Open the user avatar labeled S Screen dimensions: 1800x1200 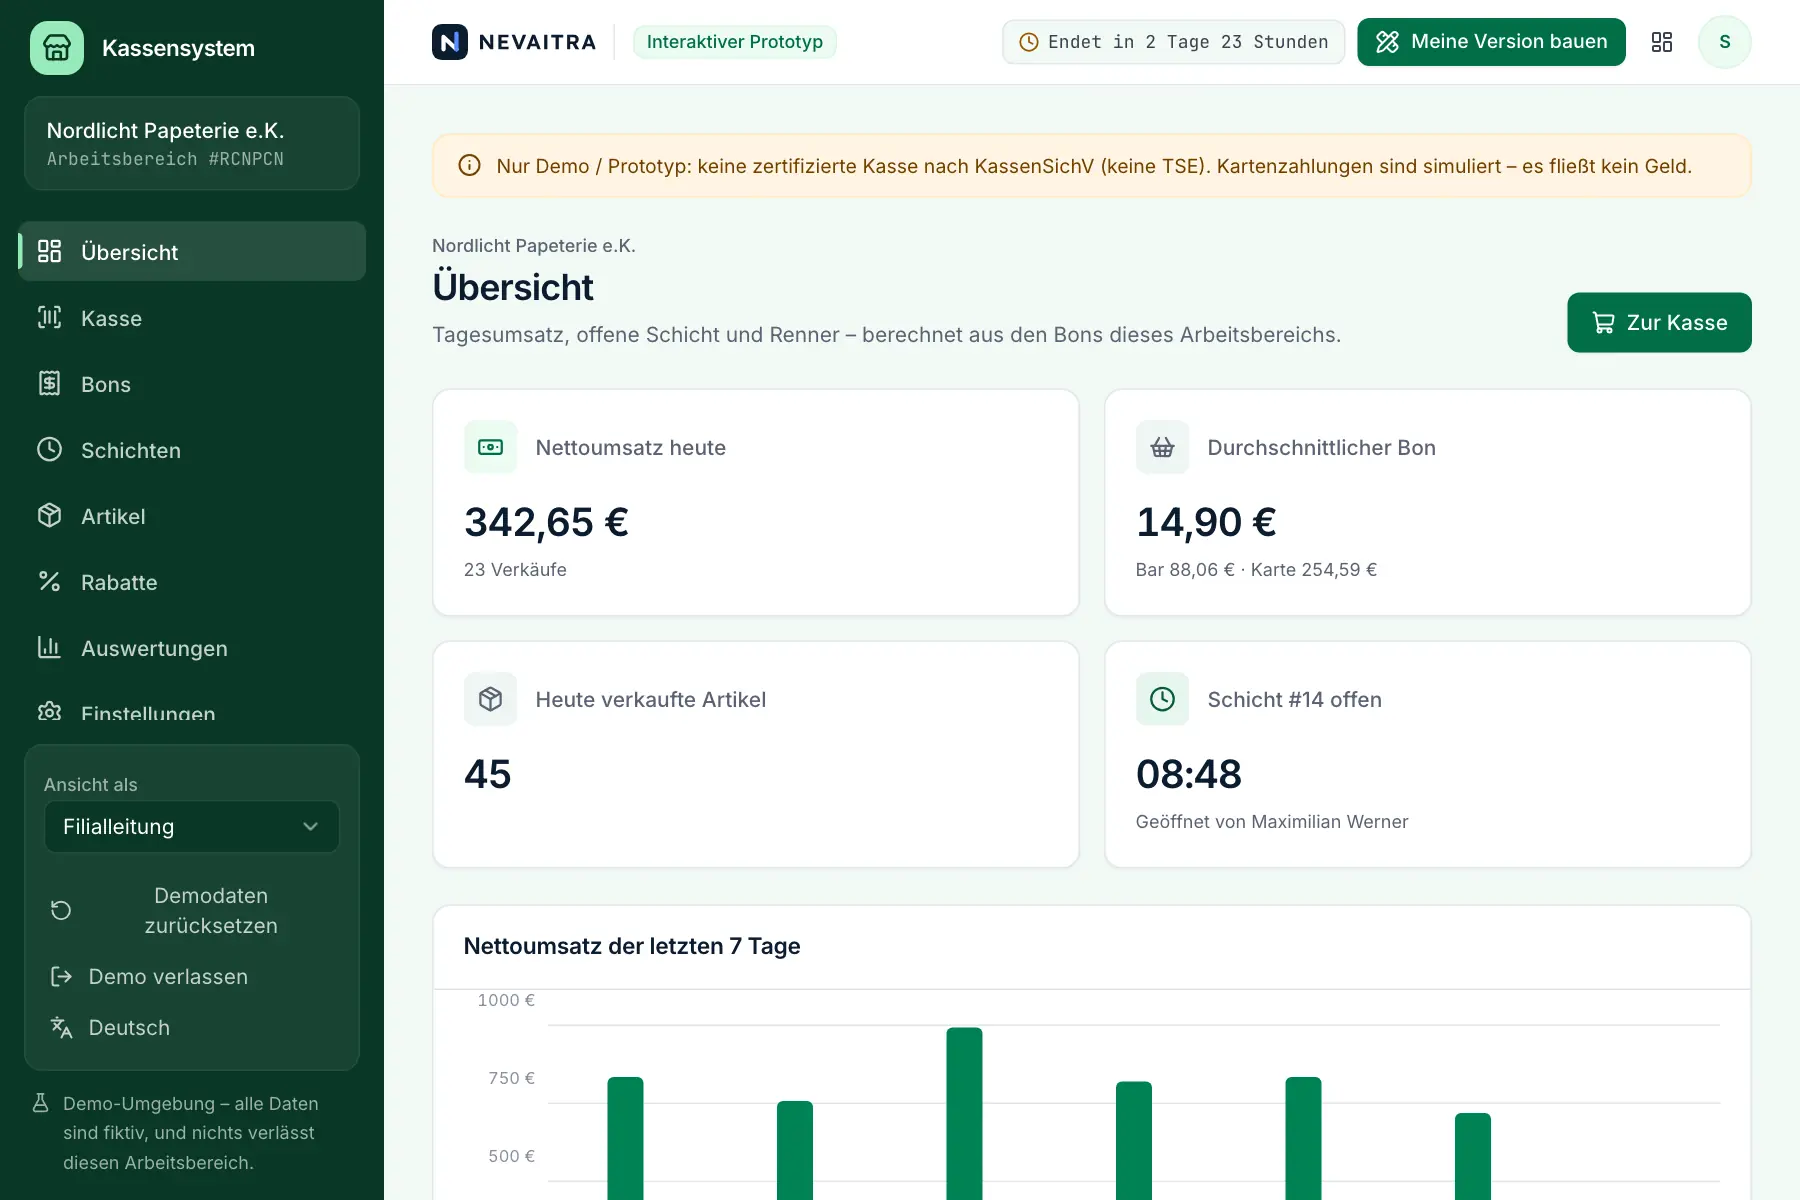click(1725, 42)
